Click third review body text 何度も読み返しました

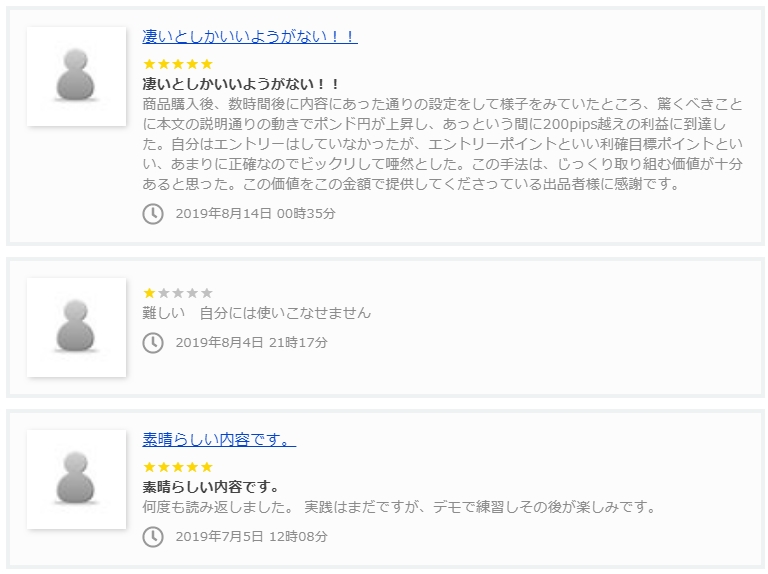coord(399,507)
